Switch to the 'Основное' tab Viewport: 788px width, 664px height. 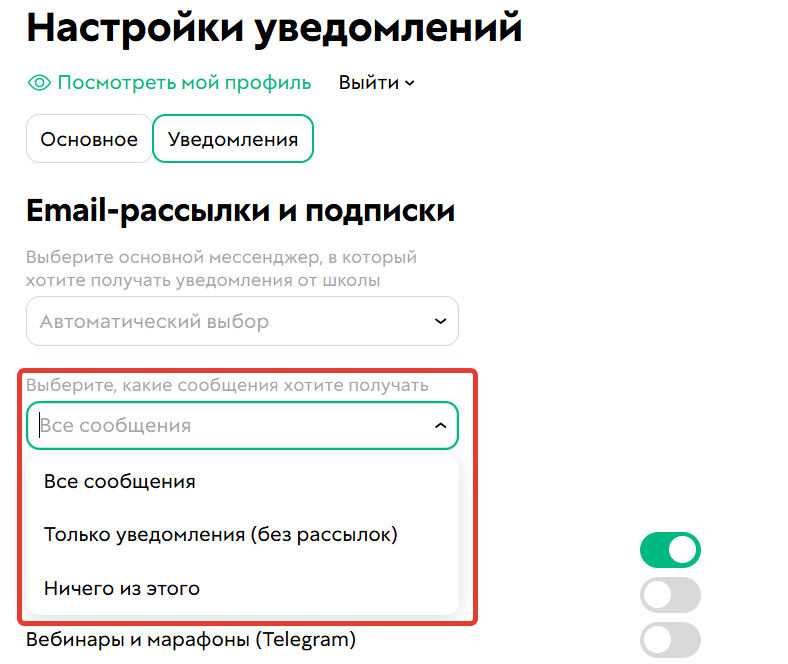click(x=89, y=139)
